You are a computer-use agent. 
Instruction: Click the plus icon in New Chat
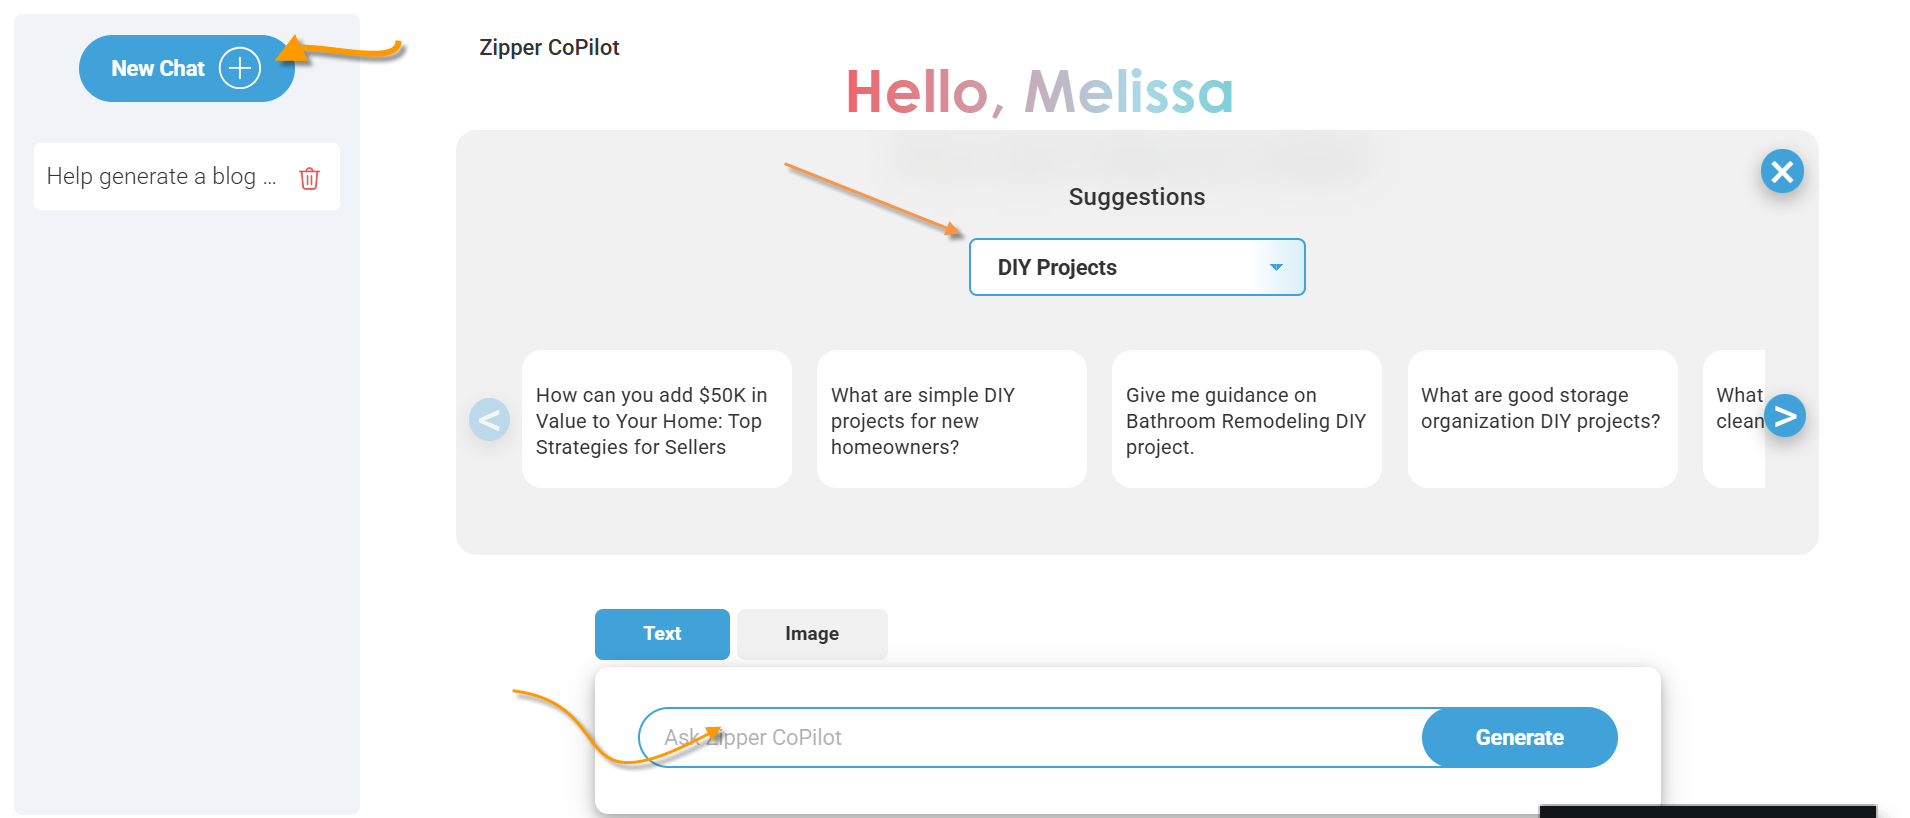pyautogui.click(x=240, y=68)
